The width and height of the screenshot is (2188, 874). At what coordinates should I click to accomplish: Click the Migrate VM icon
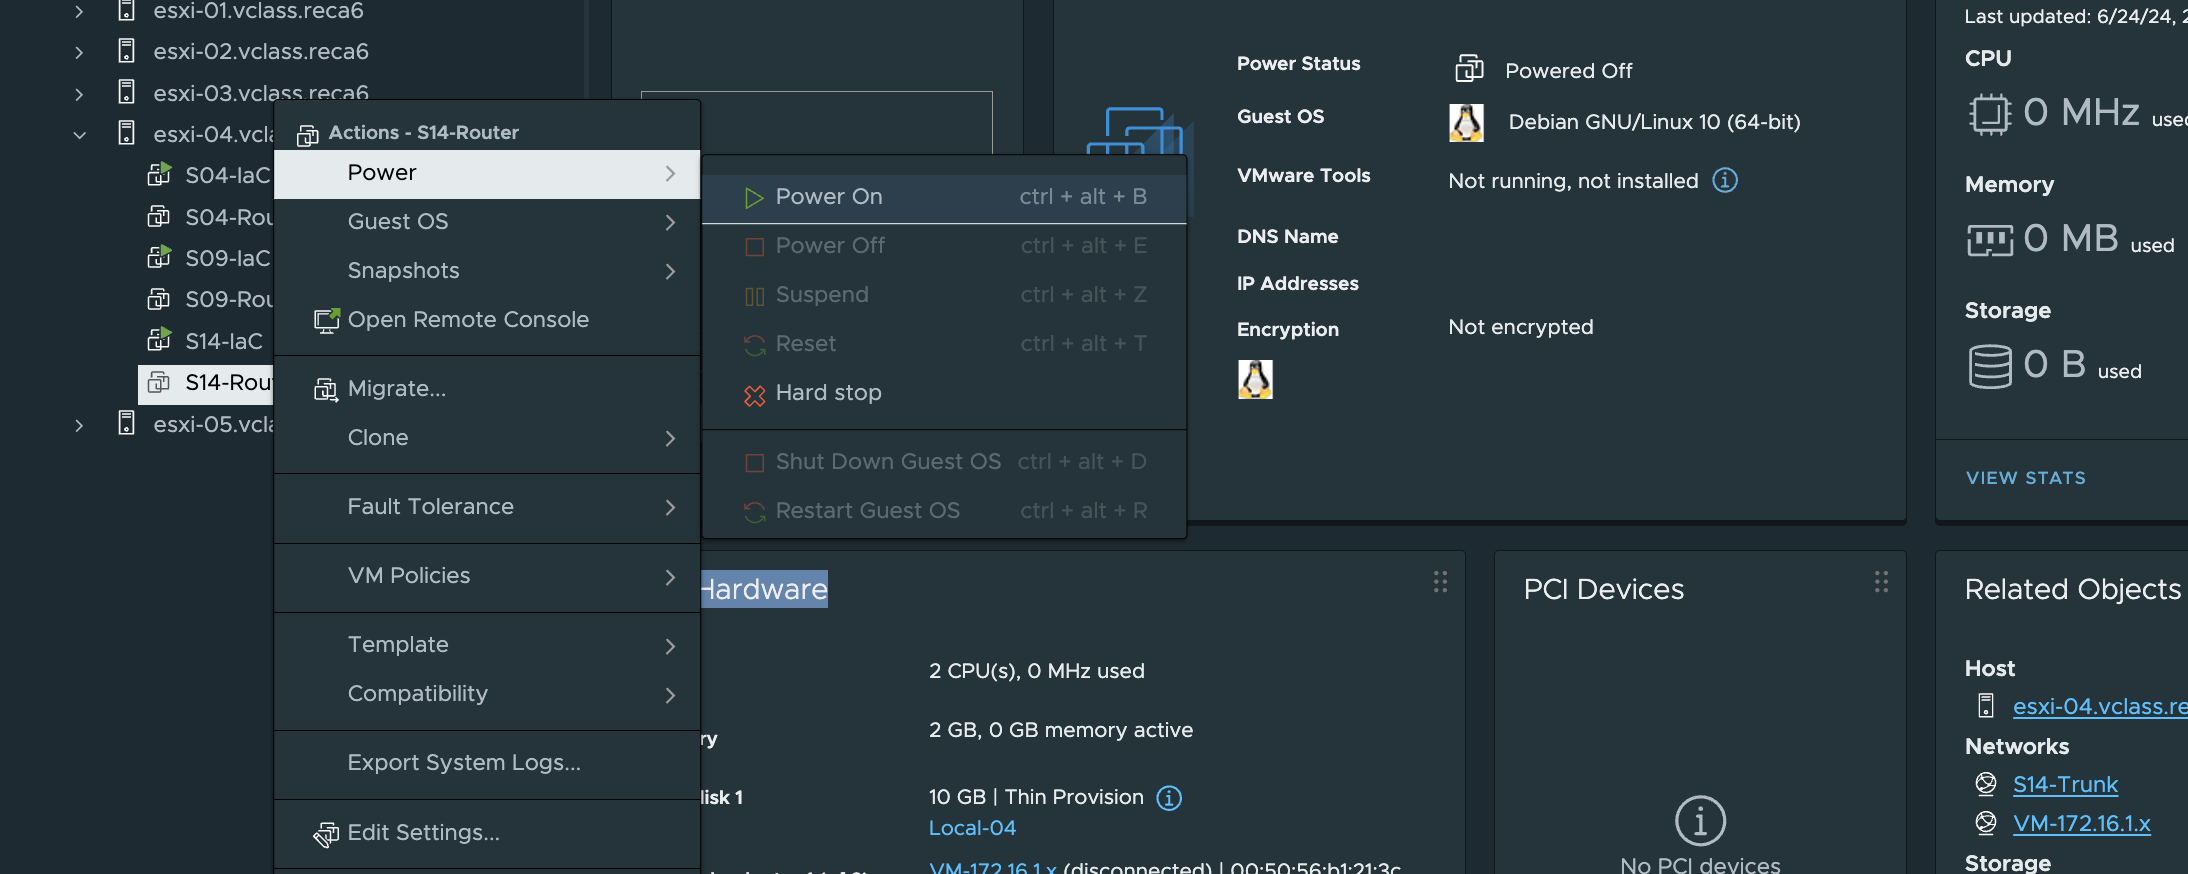pos(326,390)
